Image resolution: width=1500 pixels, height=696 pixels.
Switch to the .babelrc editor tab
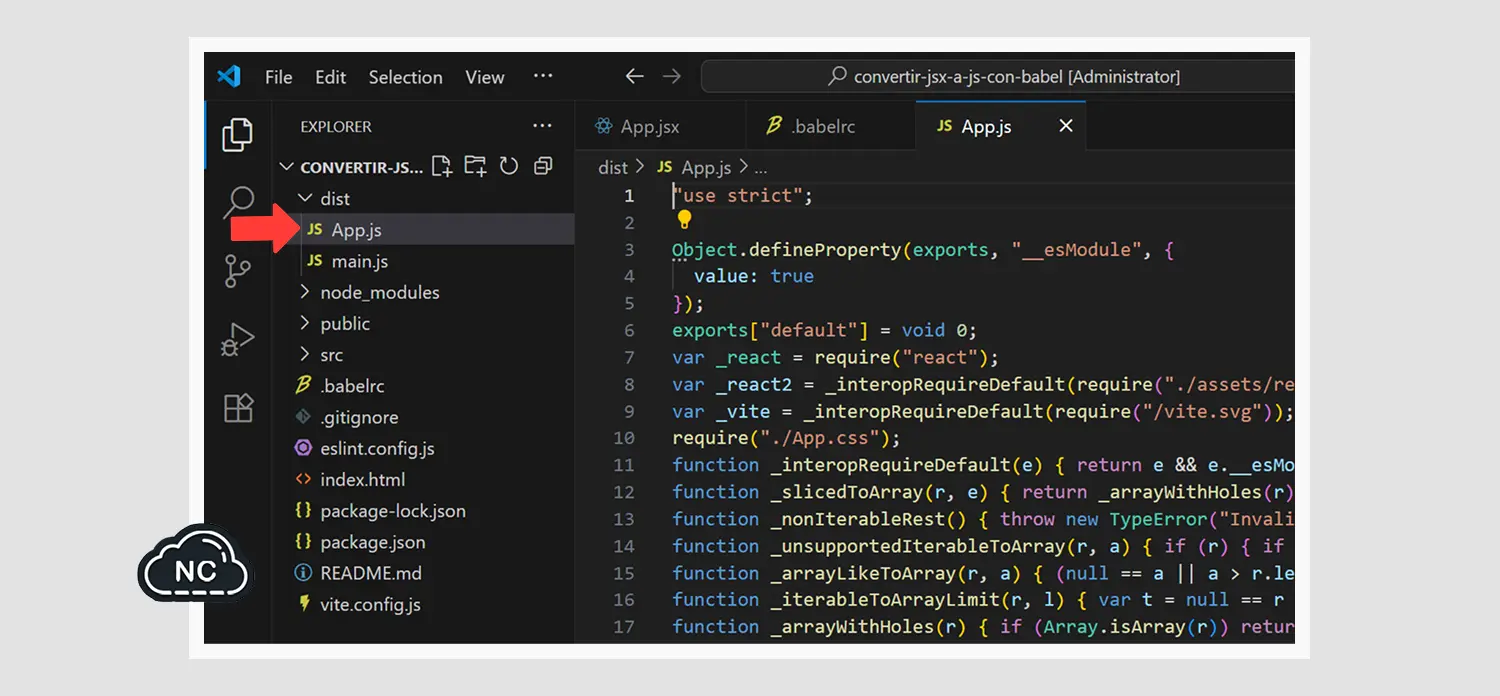click(822, 127)
